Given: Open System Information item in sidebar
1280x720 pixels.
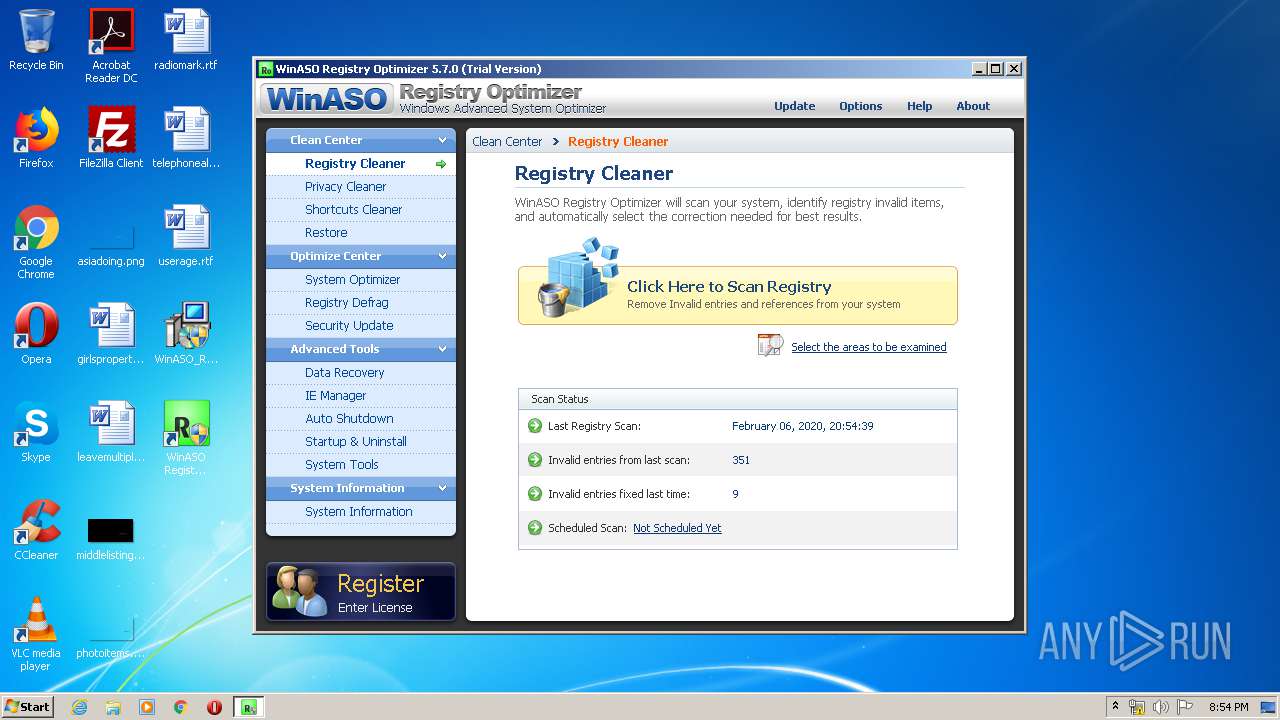Looking at the screenshot, I should tap(360, 511).
